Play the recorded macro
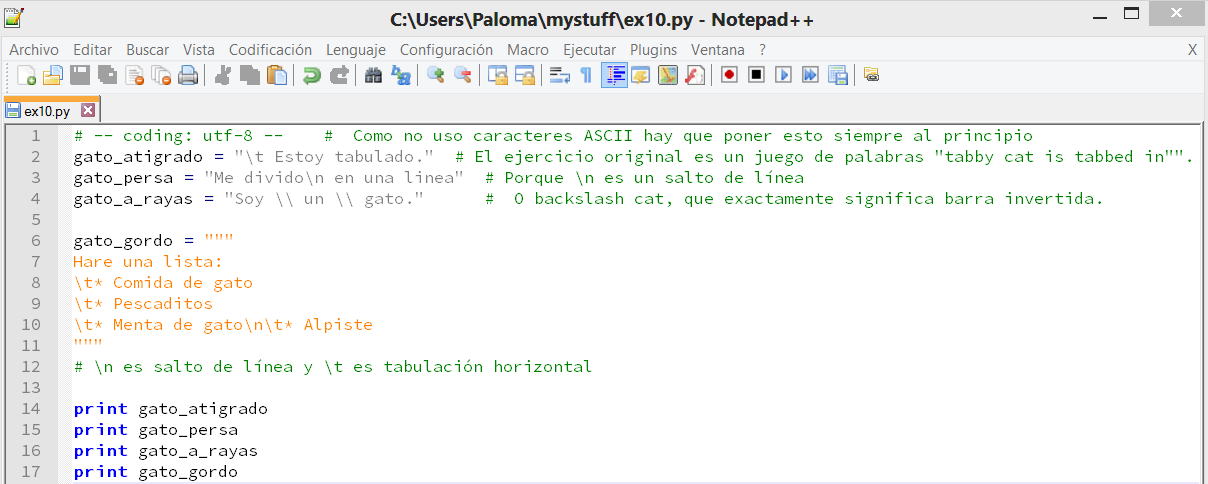This screenshot has width=1208, height=484. pos(783,75)
